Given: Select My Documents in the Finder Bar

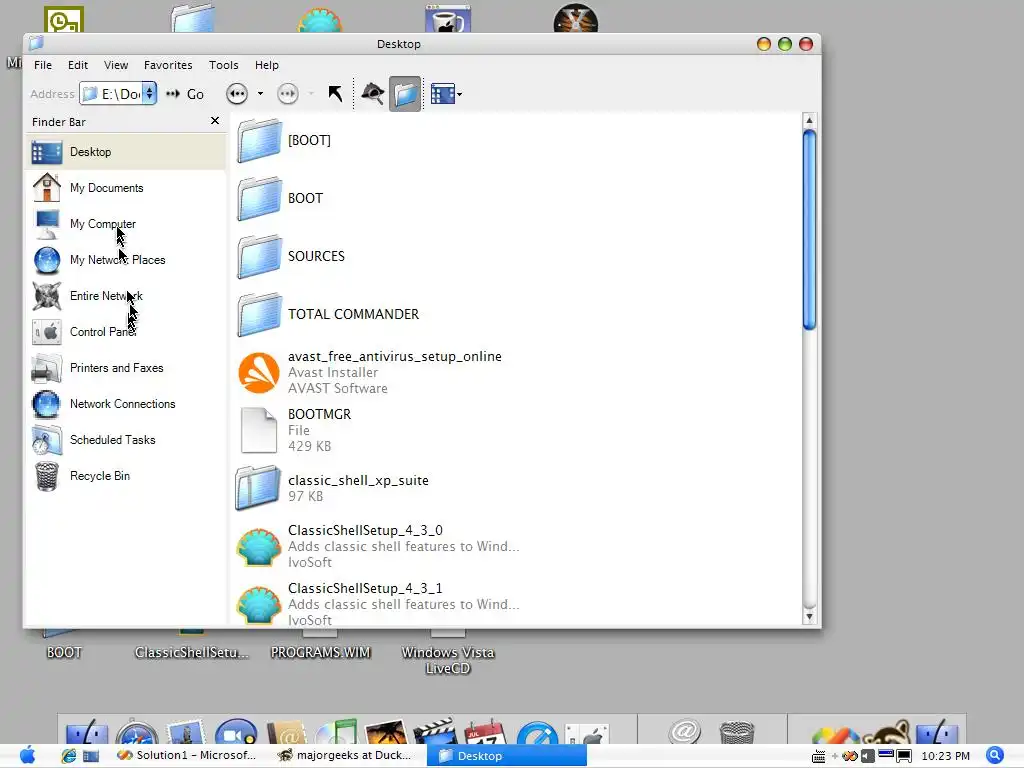Looking at the screenshot, I should [126, 188].
